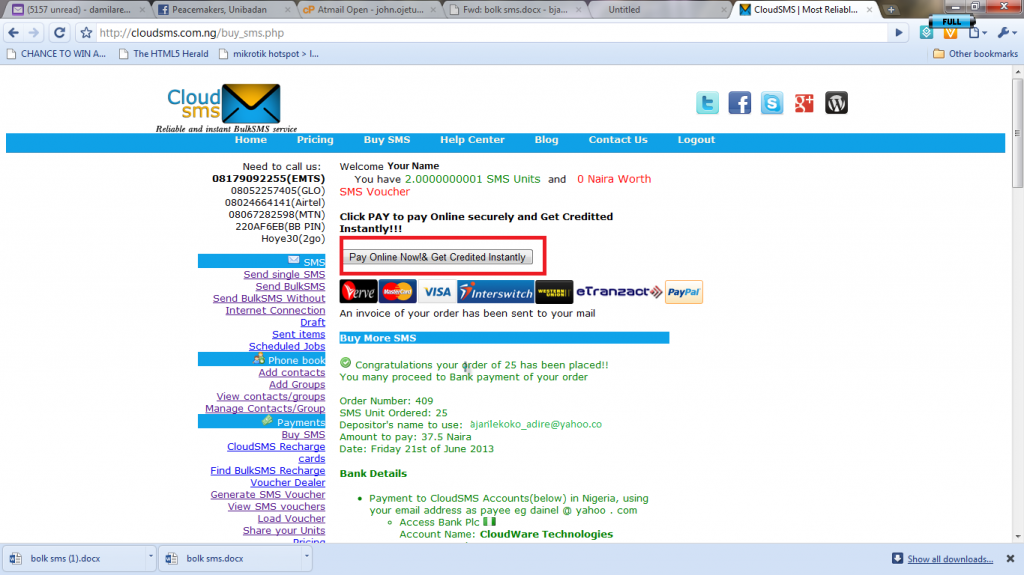Image resolution: width=1024 pixels, height=575 pixels.
Task: Open Add contacts link
Action: pos(291,372)
